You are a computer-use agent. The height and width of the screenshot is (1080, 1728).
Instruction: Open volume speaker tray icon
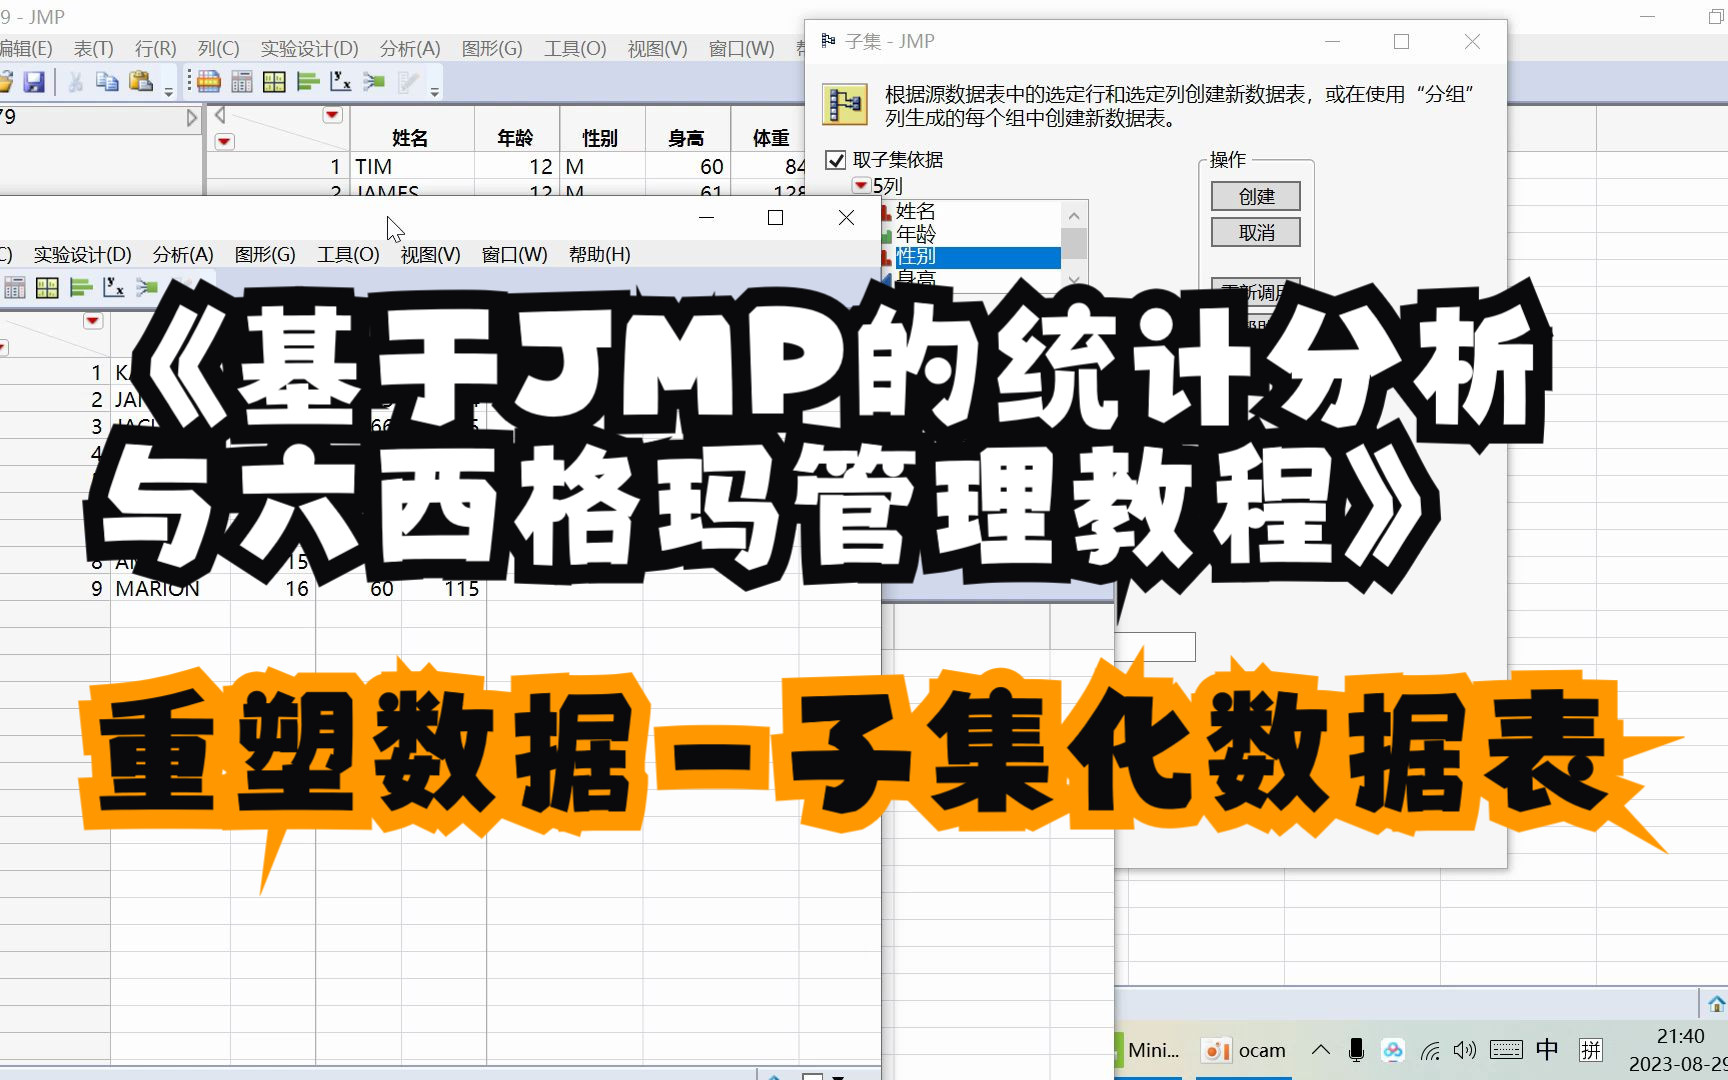[x=1465, y=1050]
